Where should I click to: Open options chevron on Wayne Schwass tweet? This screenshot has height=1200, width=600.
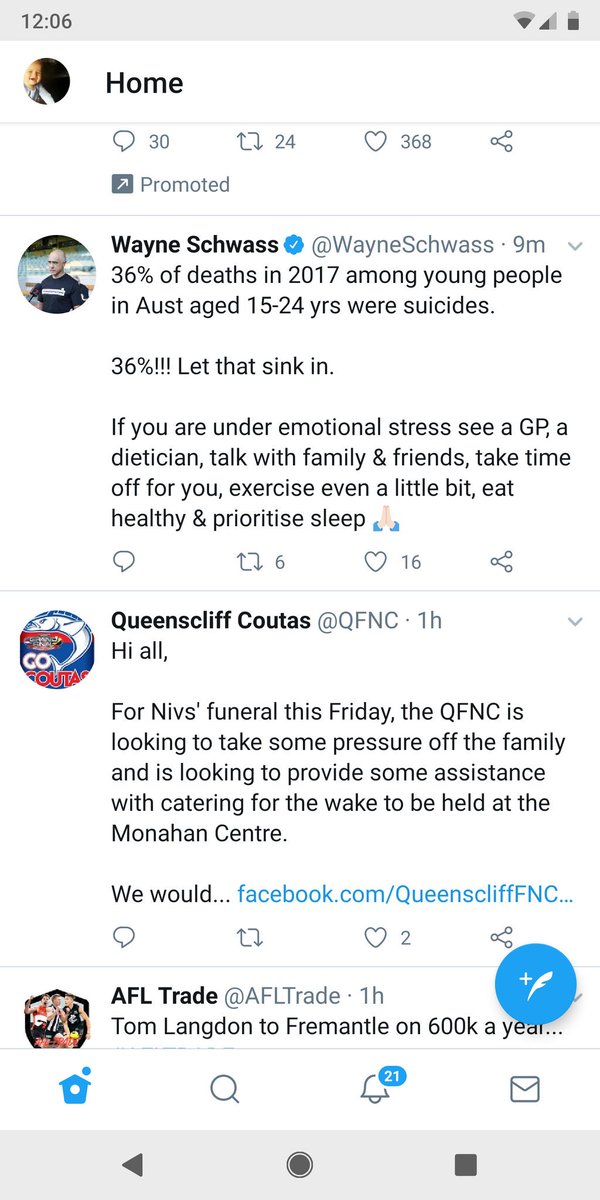tap(575, 245)
